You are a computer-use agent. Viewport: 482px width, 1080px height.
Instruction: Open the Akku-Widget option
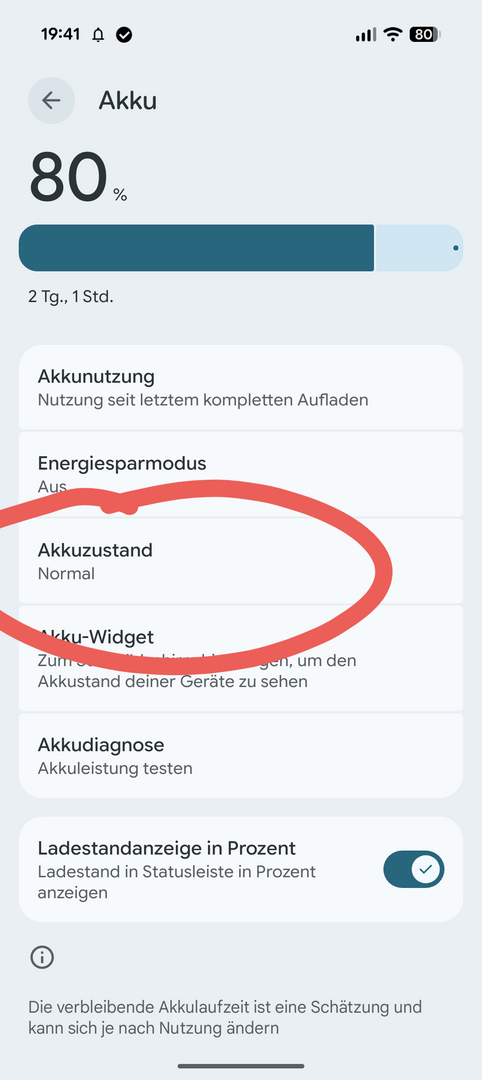point(241,658)
